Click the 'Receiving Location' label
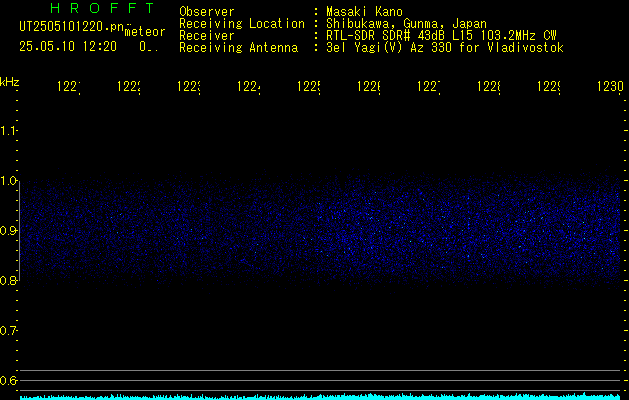The height and width of the screenshot is (400, 629). 242,24
